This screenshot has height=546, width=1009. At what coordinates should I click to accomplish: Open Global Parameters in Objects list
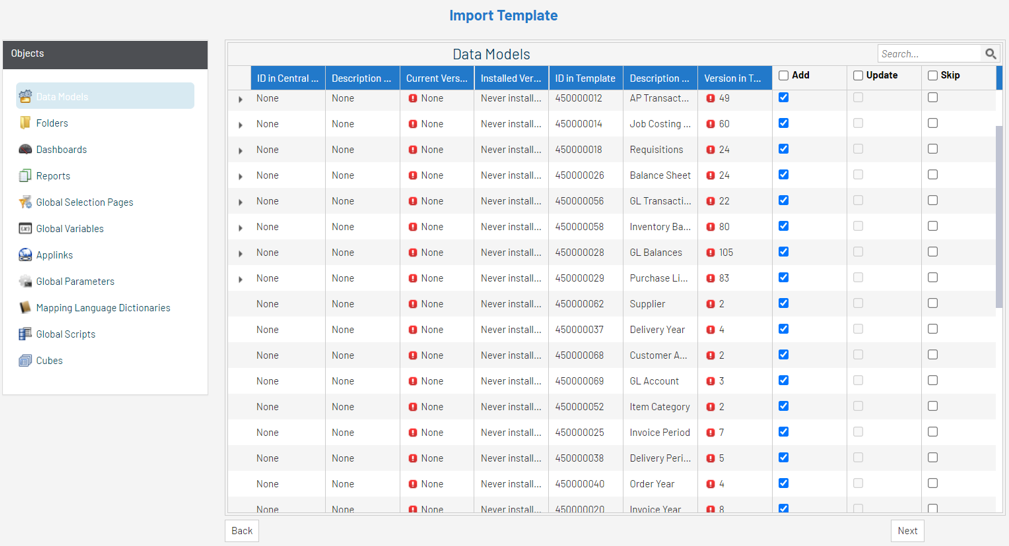pos(75,282)
